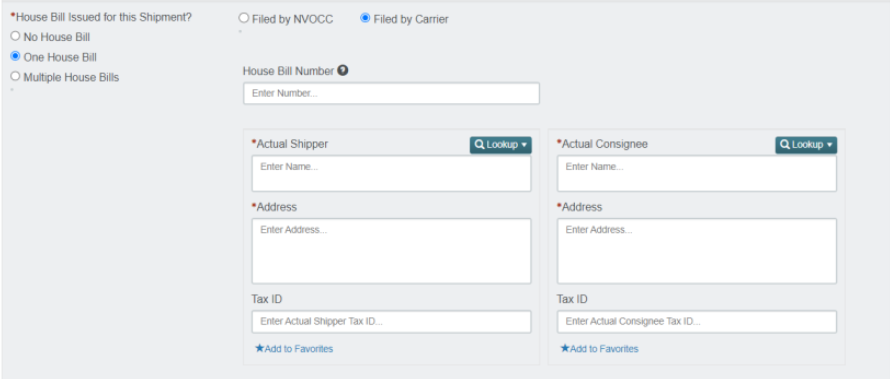Click the Actual Shipper name field
Viewport: 890px width, 379px height.
click(391, 174)
